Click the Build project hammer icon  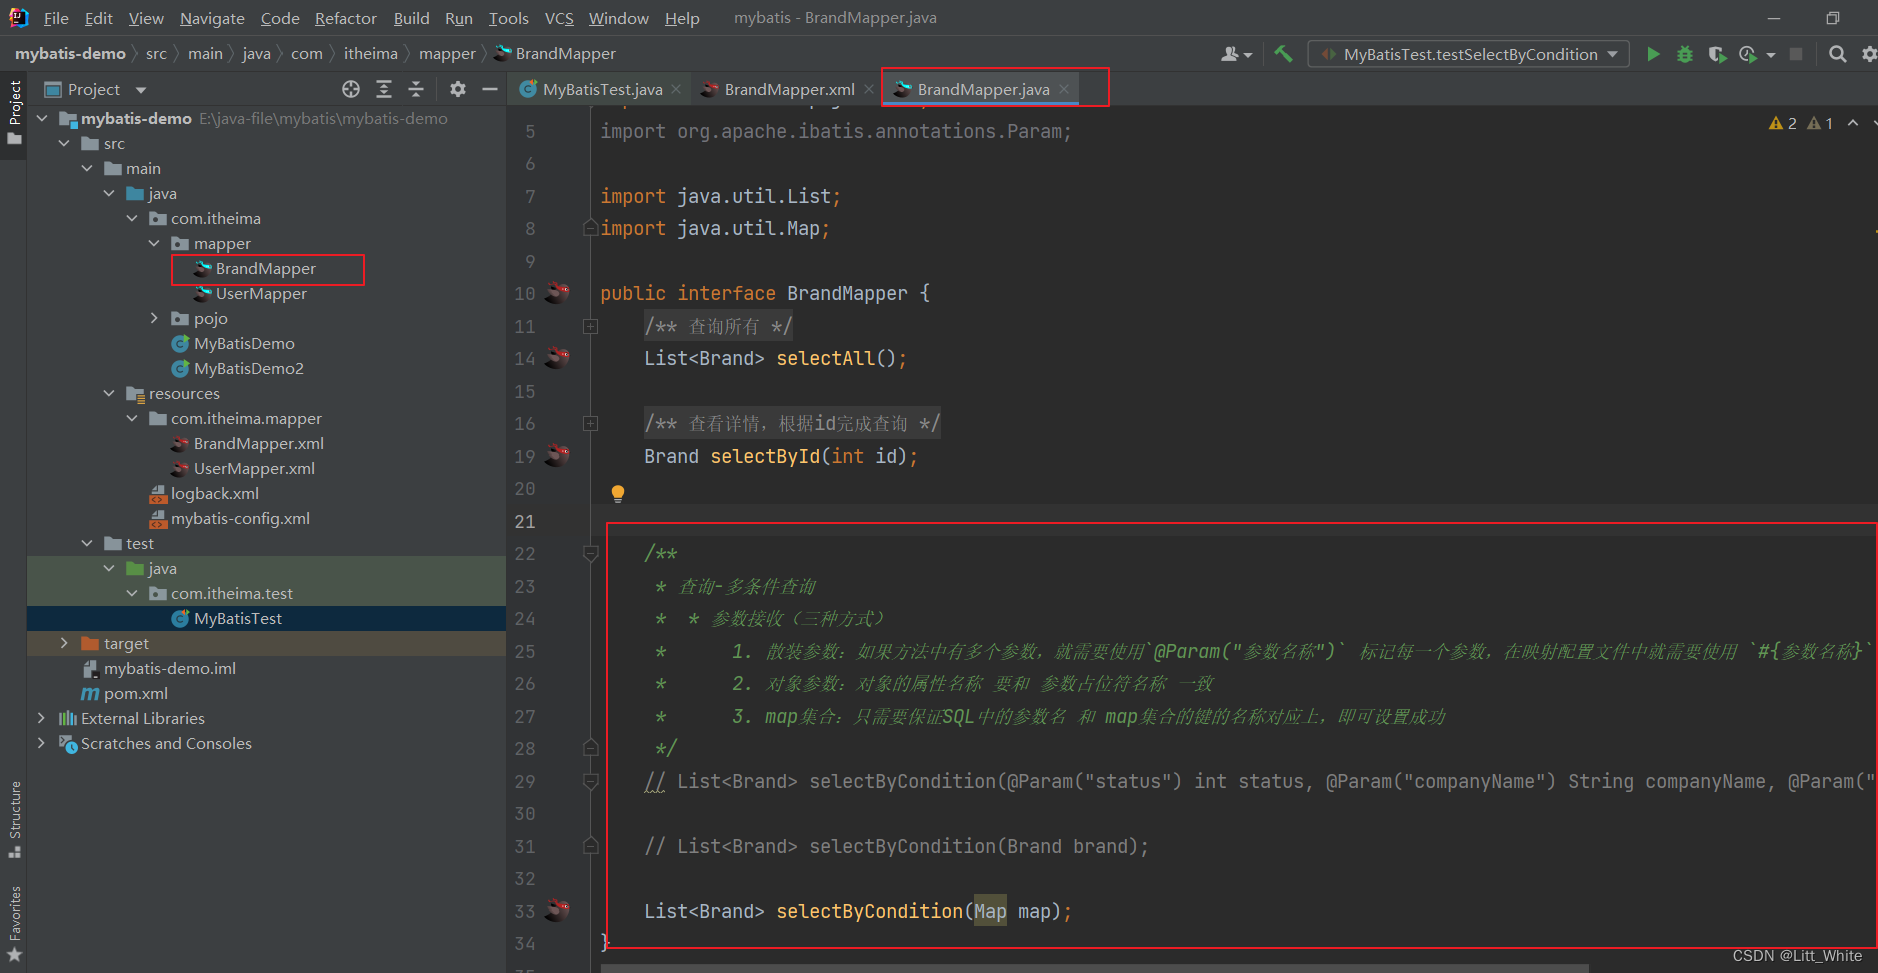1283,54
